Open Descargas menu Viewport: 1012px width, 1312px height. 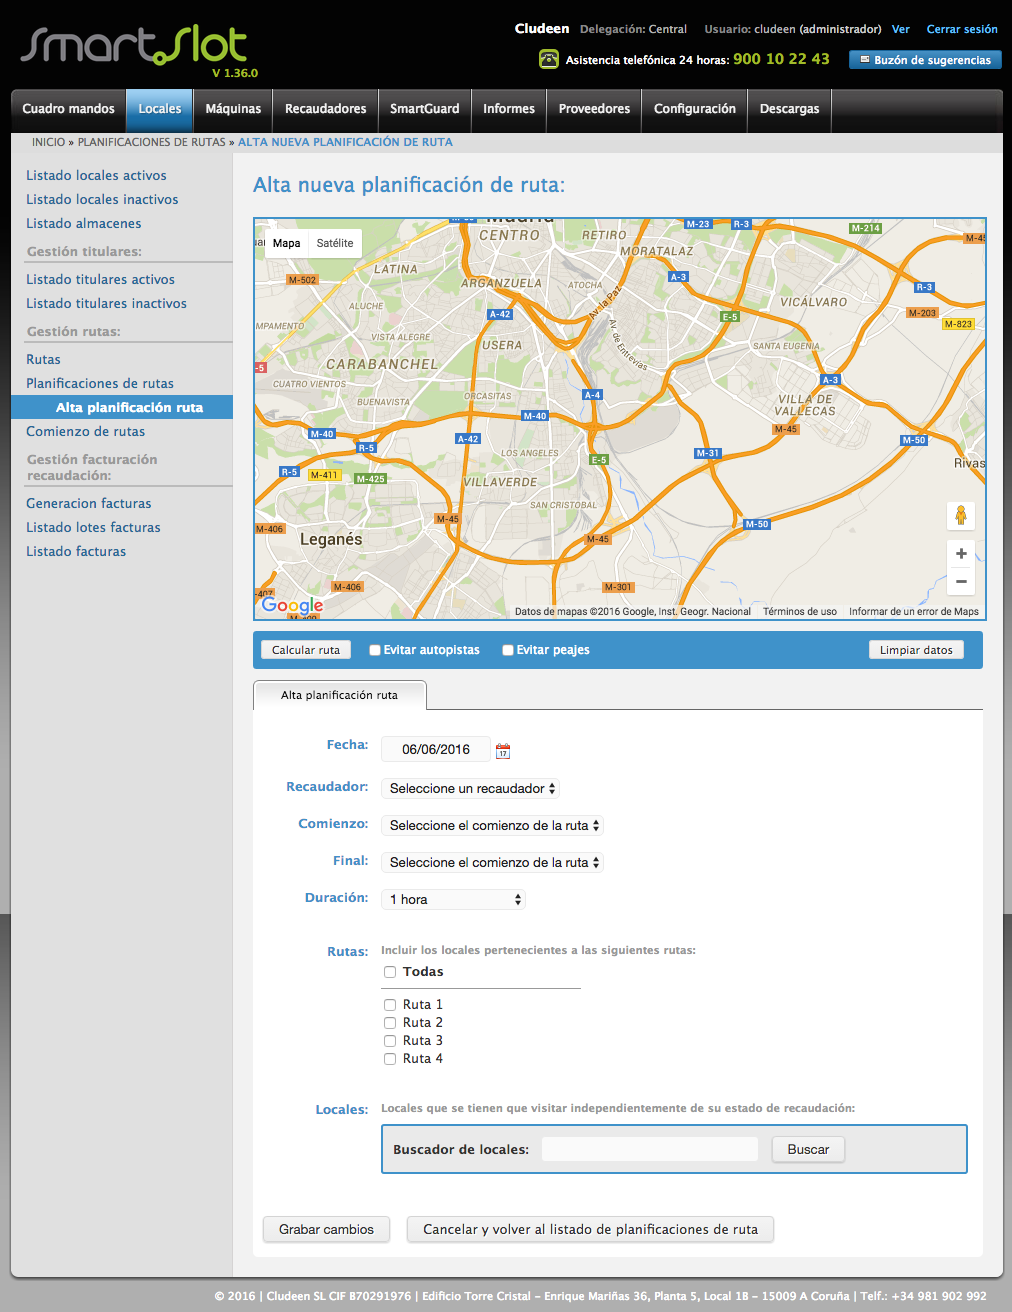coord(790,109)
